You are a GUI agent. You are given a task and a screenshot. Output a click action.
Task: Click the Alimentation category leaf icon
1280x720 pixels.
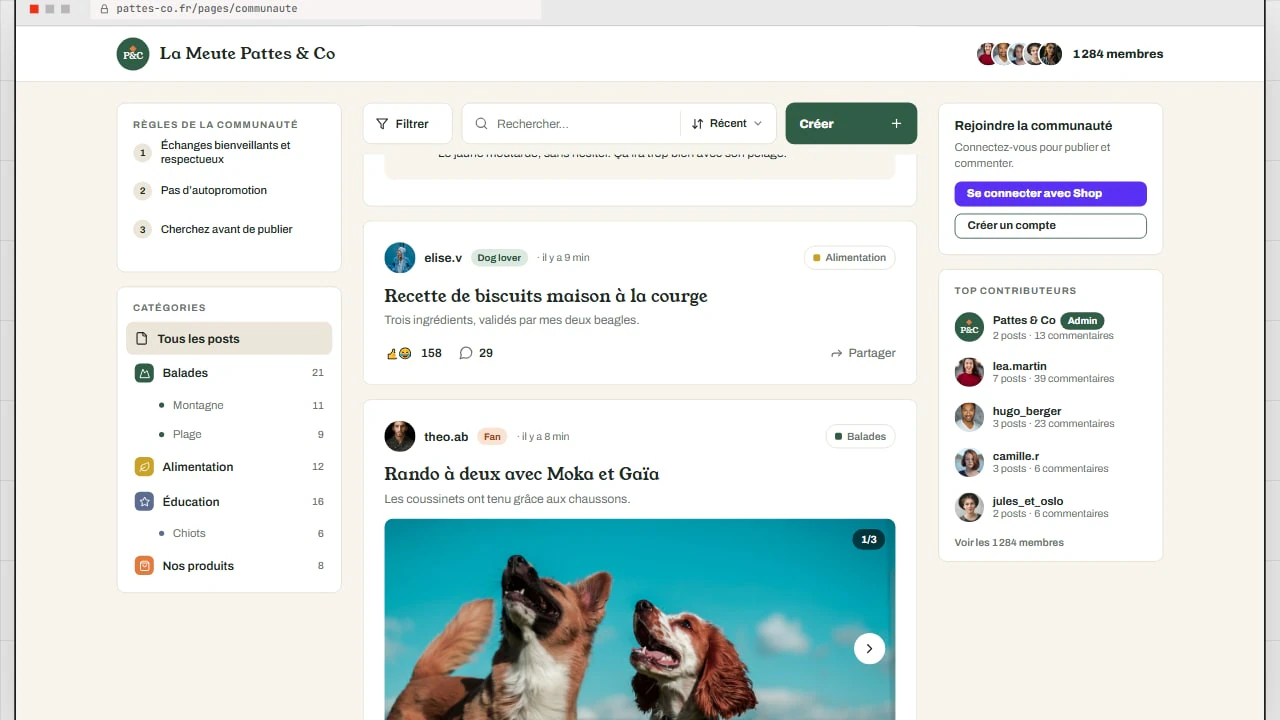coord(144,467)
